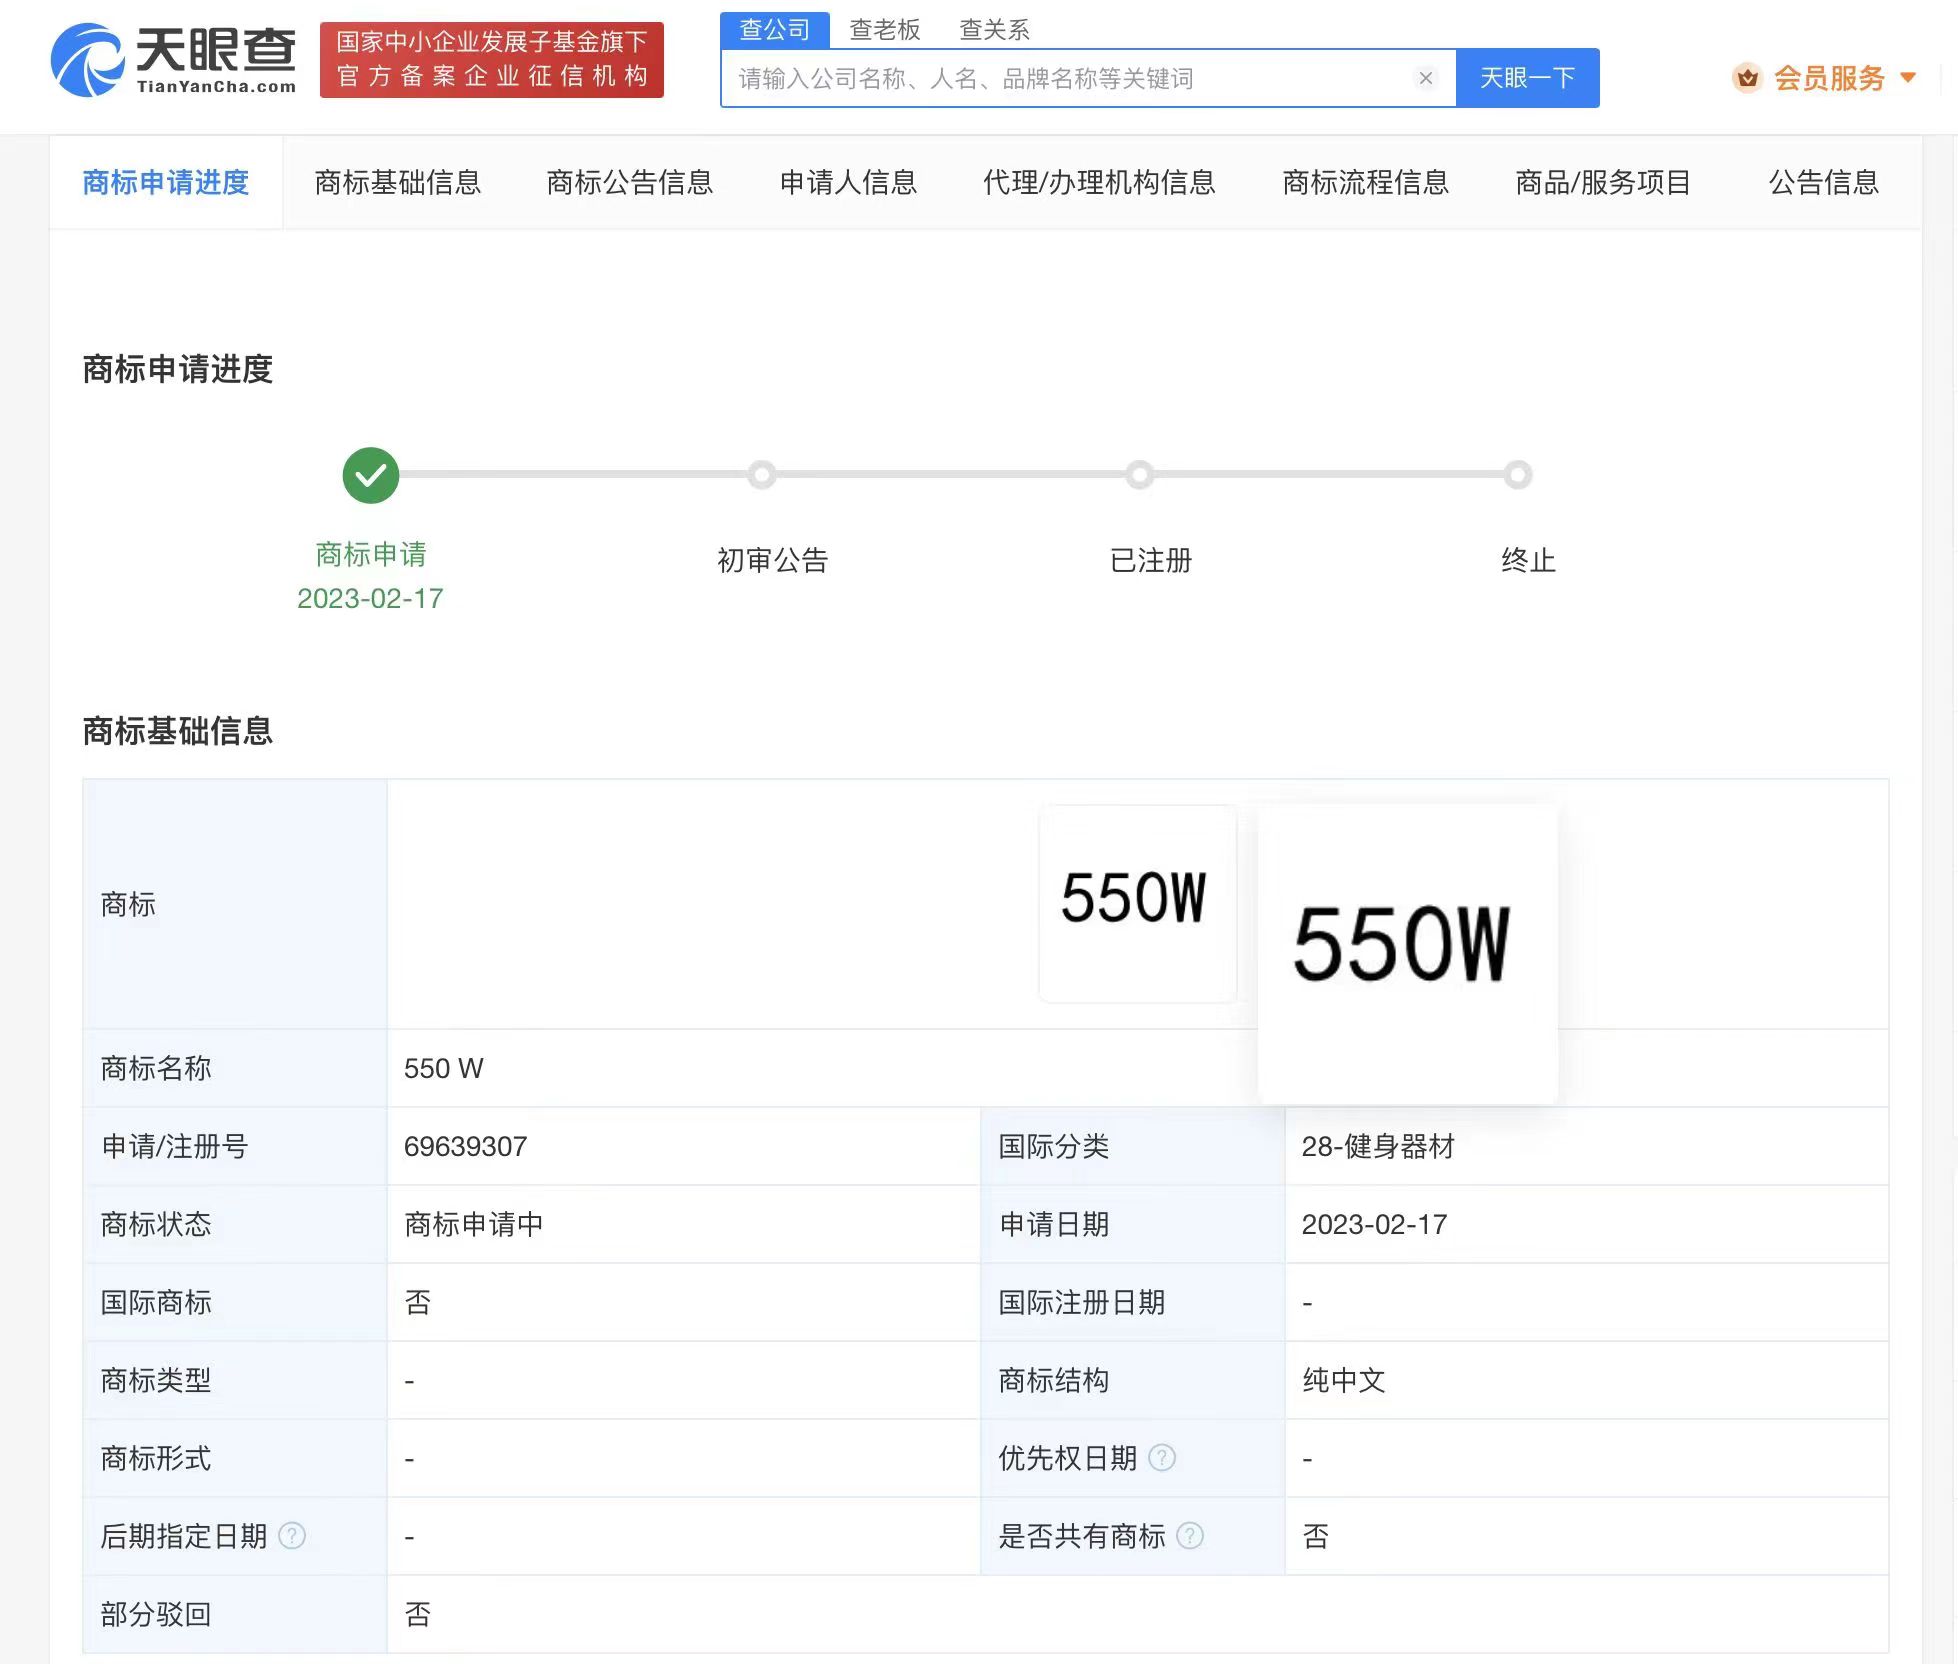1958x1664 pixels.
Task: Go to 商标申请进度 tab
Action: [x=166, y=182]
